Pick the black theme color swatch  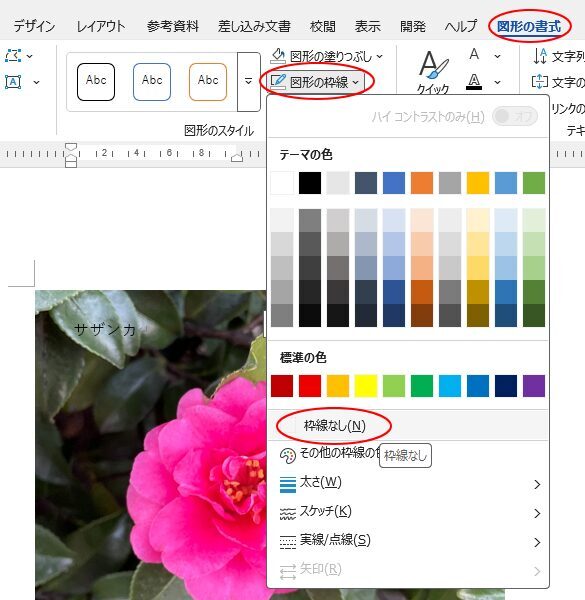(310, 183)
